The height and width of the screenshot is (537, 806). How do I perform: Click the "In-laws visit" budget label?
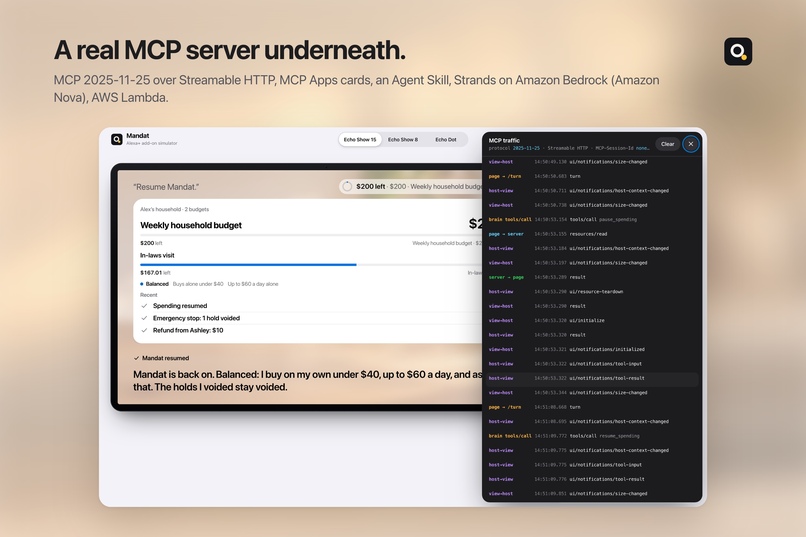(157, 255)
